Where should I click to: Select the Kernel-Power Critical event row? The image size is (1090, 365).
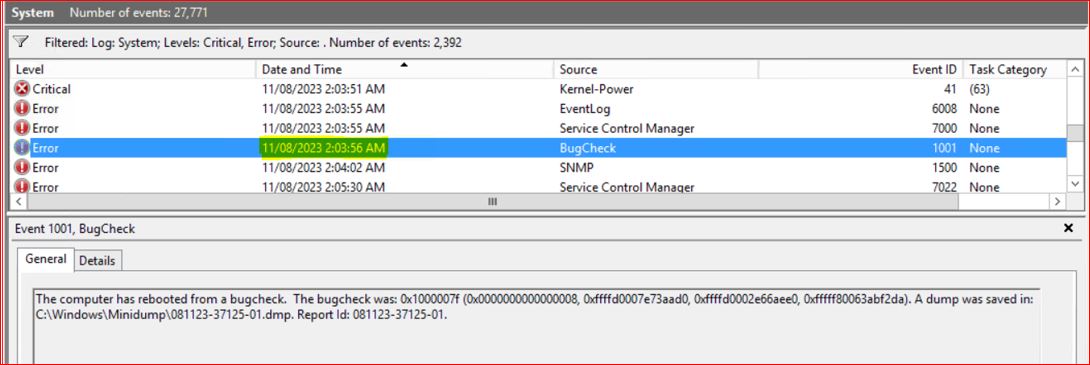(538, 89)
